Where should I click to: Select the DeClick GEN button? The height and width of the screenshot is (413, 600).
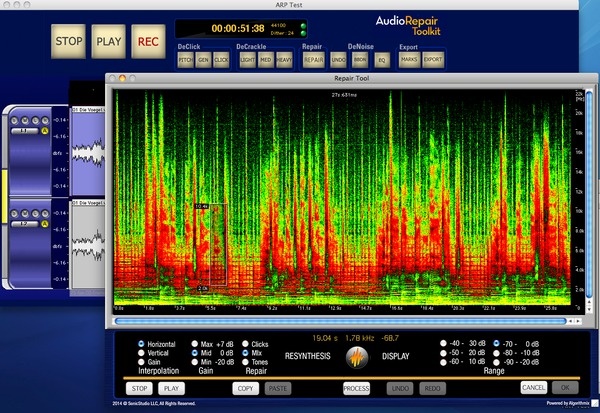(x=203, y=61)
